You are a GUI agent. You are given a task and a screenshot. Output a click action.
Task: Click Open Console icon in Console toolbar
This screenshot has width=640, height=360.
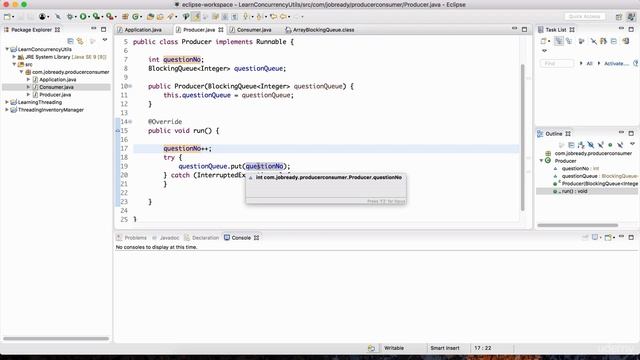(x=608, y=237)
